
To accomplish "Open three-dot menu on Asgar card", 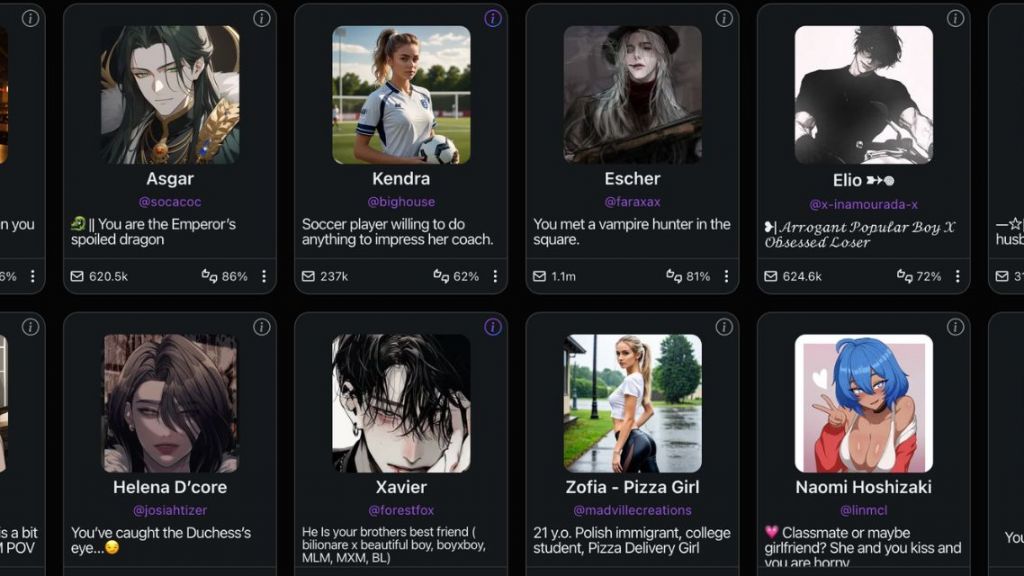I will pos(264,276).
